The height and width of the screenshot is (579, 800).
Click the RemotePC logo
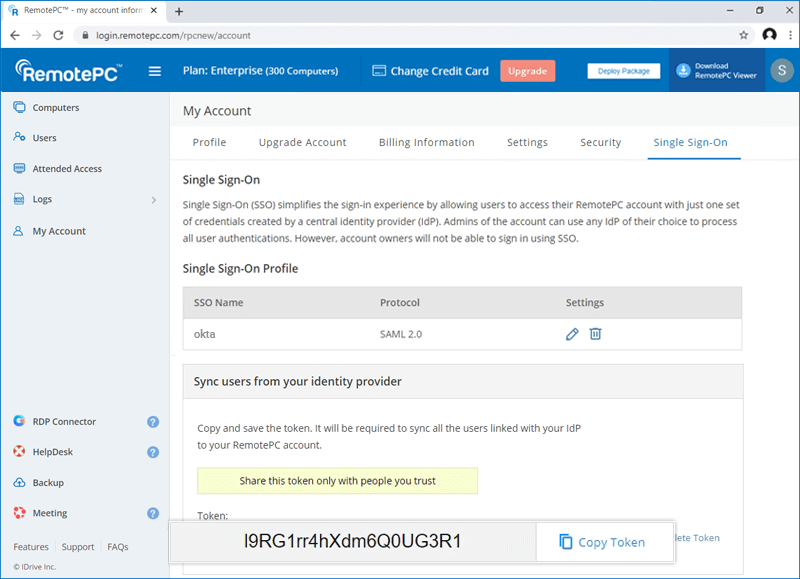click(69, 70)
